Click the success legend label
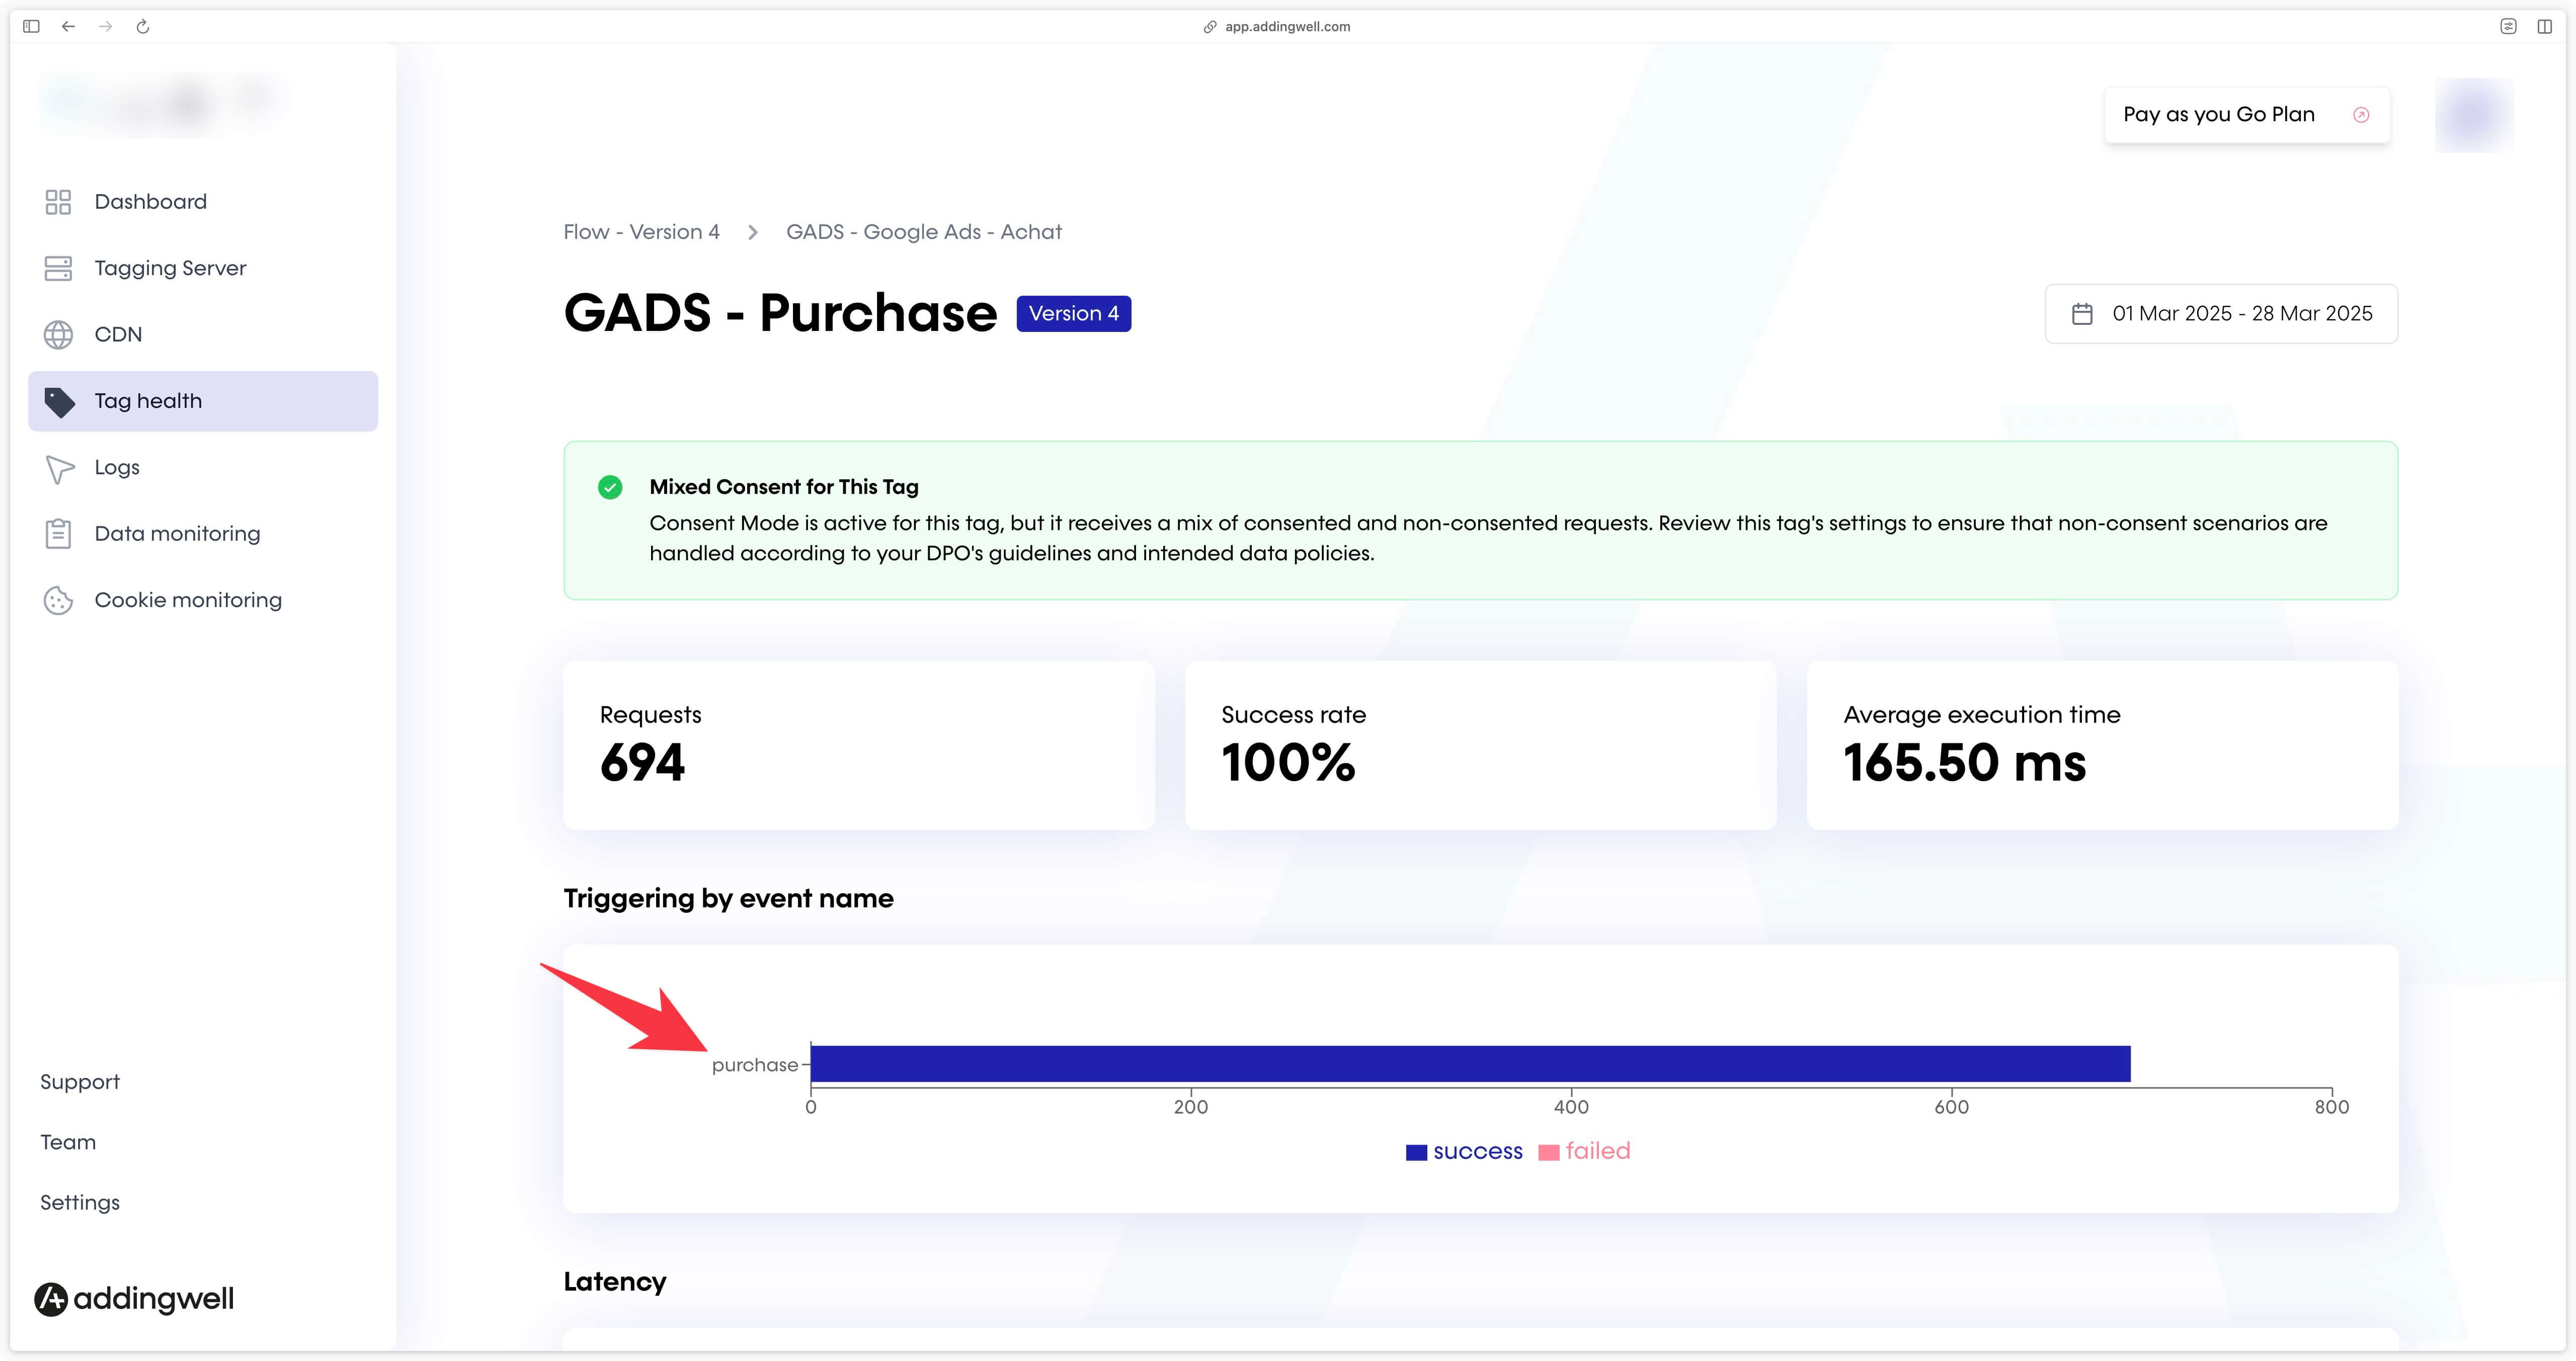2576x1361 pixels. click(1478, 1152)
